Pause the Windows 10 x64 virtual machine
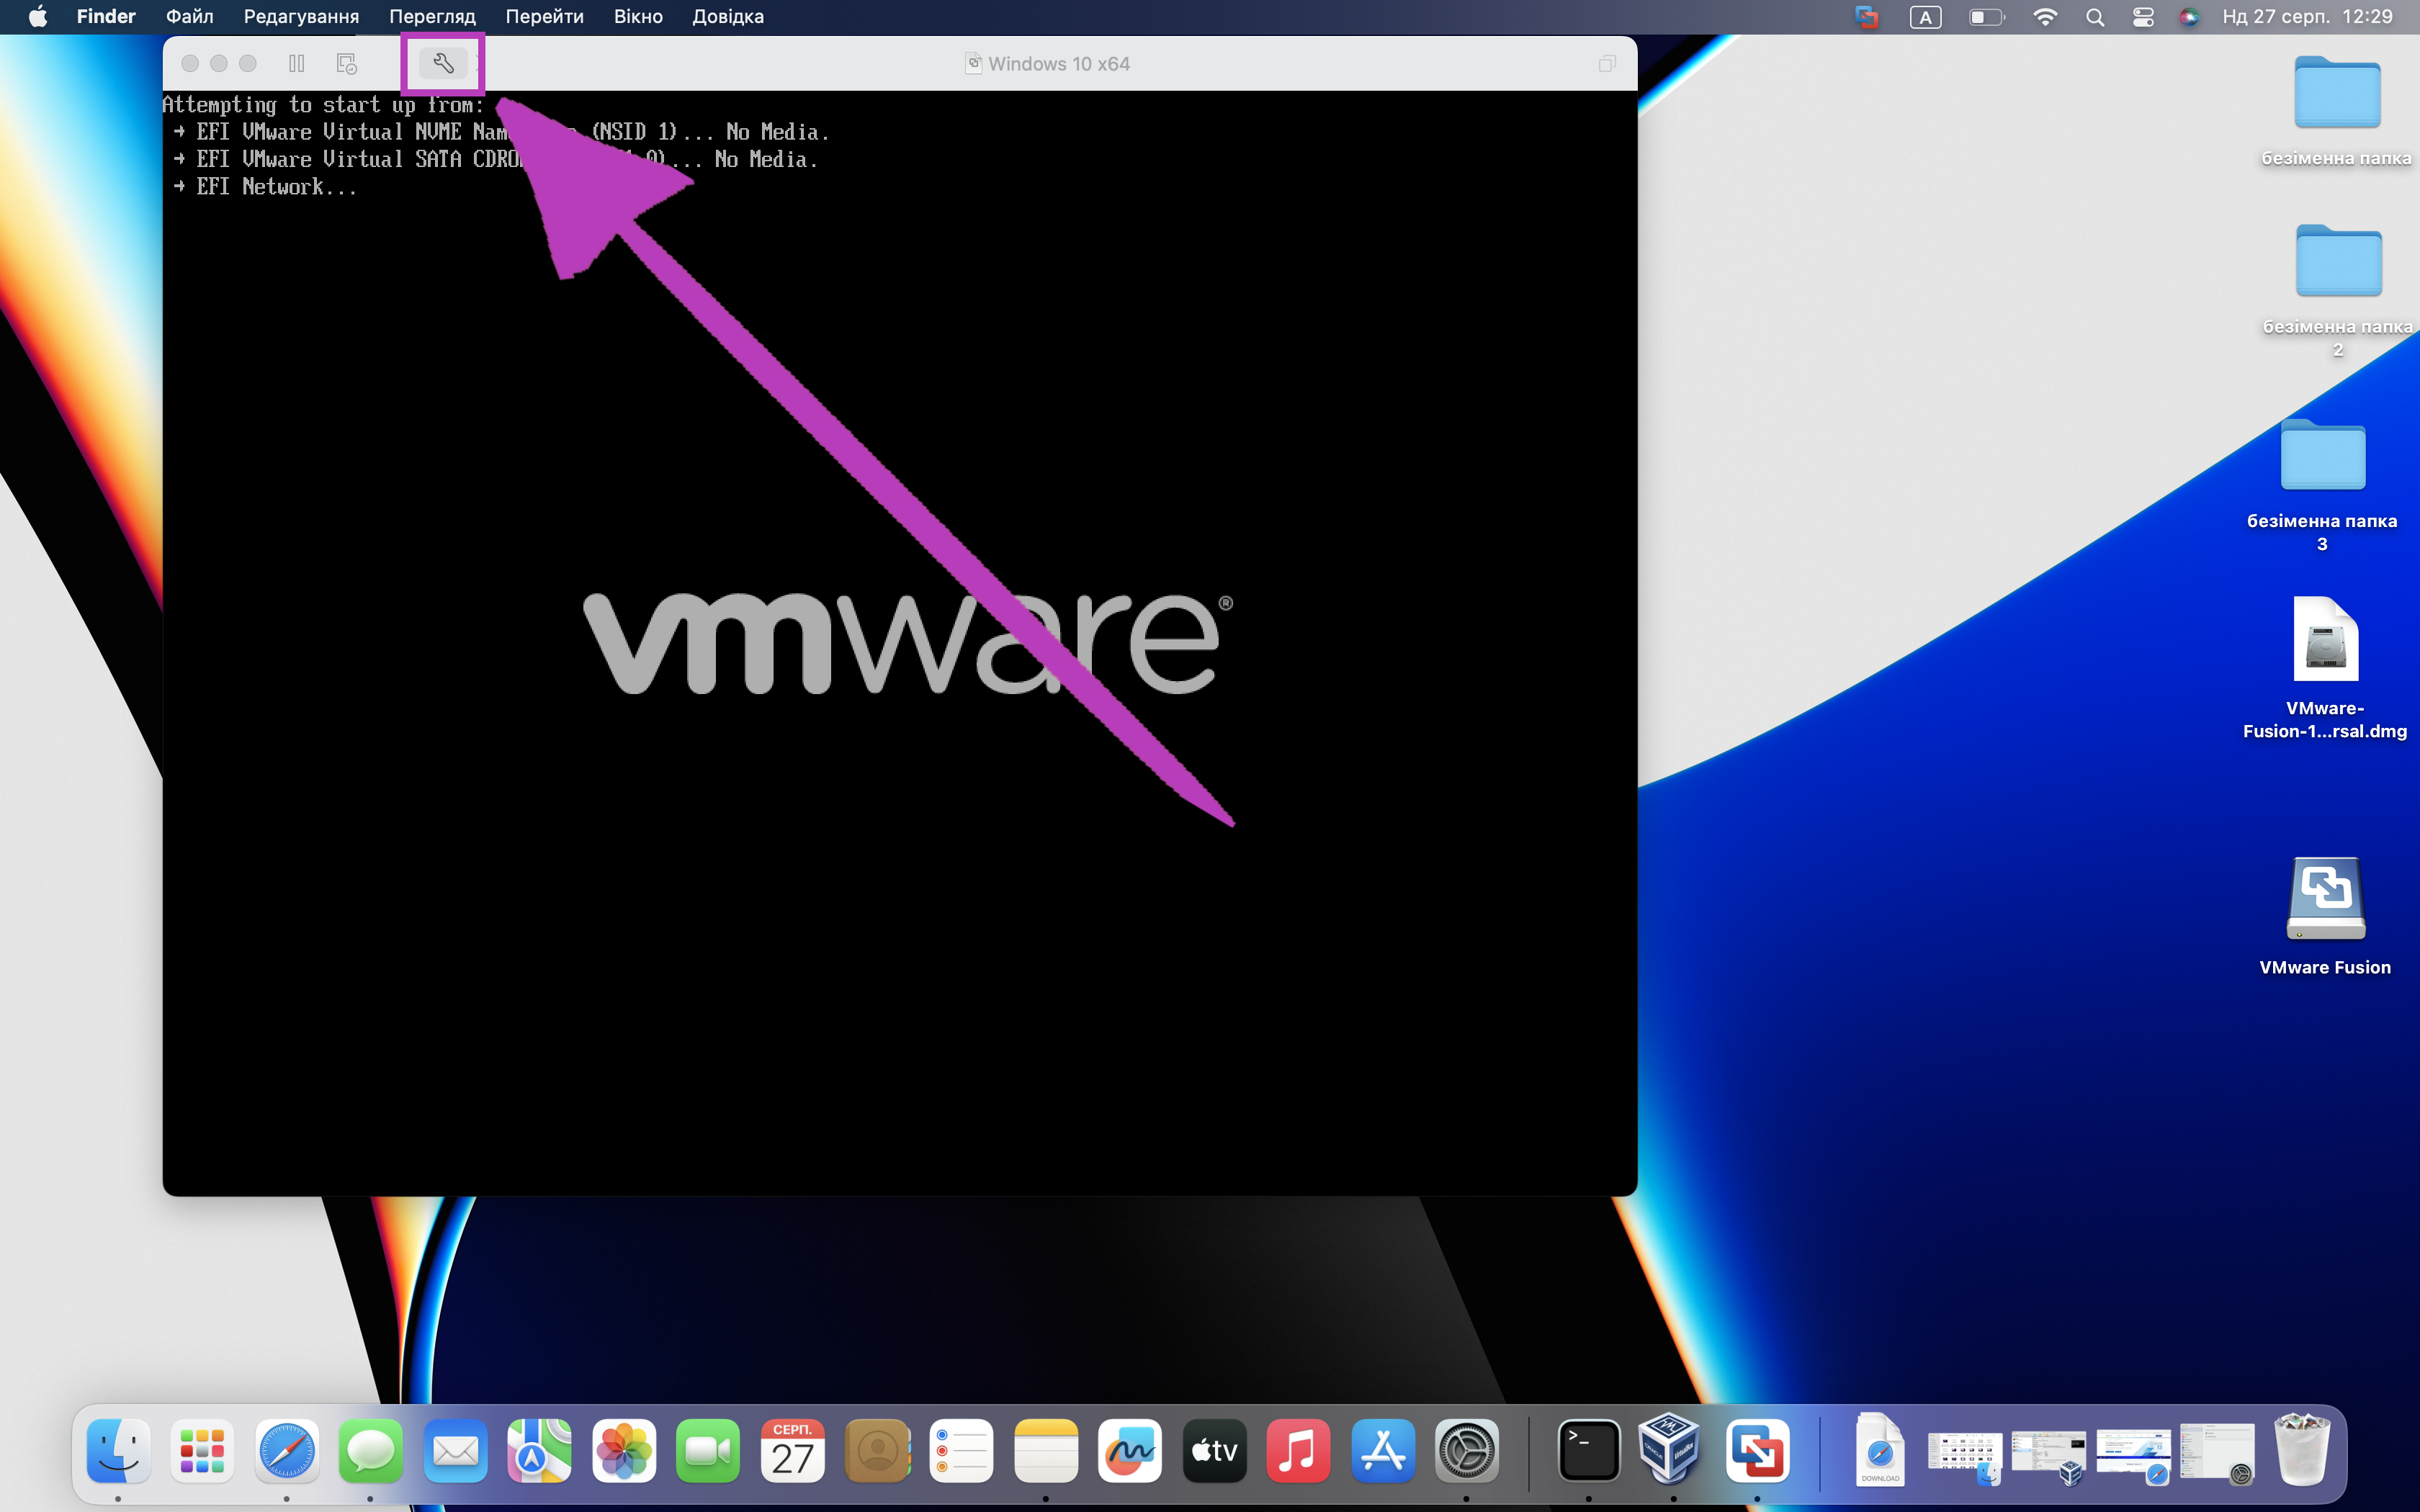Viewport: 2420px width, 1512px height. (x=297, y=63)
